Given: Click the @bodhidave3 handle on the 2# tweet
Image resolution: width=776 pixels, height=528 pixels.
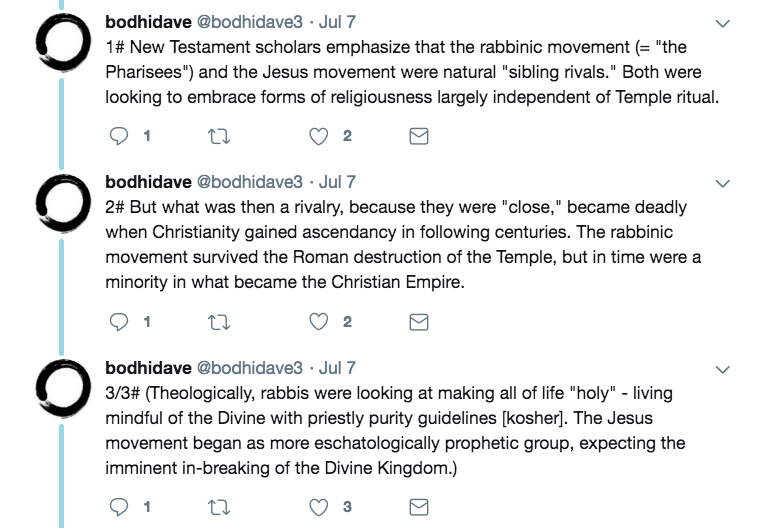Looking at the screenshot, I should pos(250,183).
